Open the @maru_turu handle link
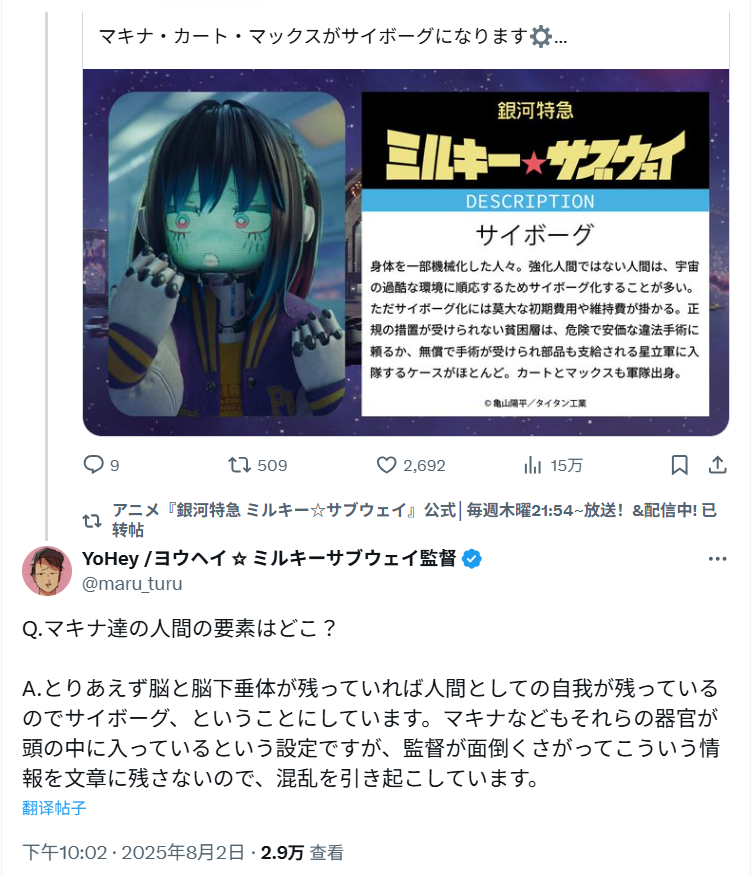Image resolution: width=754 pixels, height=876 pixels. (x=132, y=583)
